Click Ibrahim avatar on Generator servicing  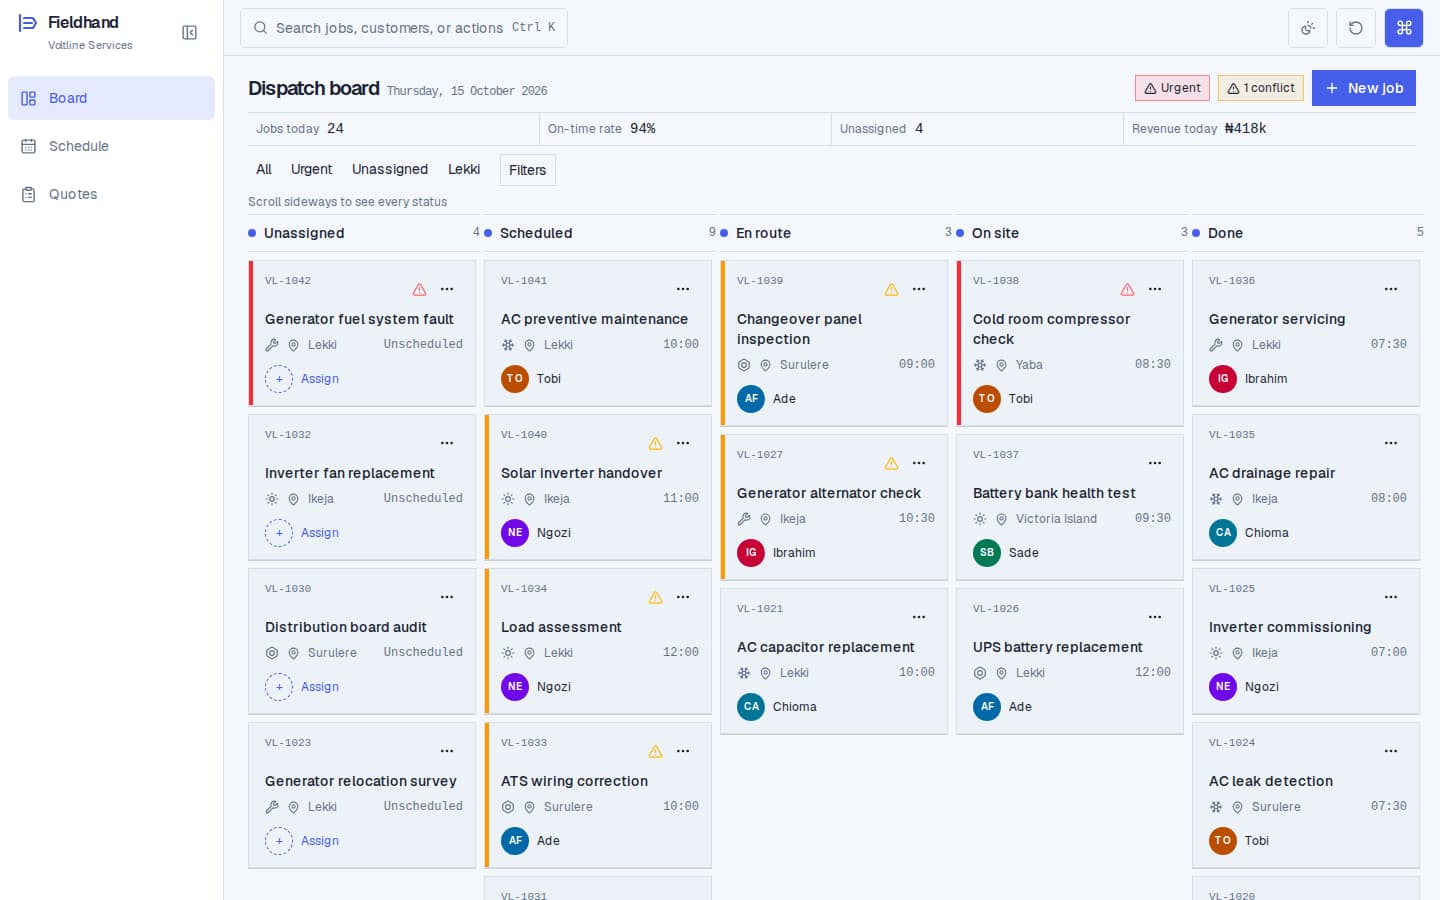click(1223, 379)
